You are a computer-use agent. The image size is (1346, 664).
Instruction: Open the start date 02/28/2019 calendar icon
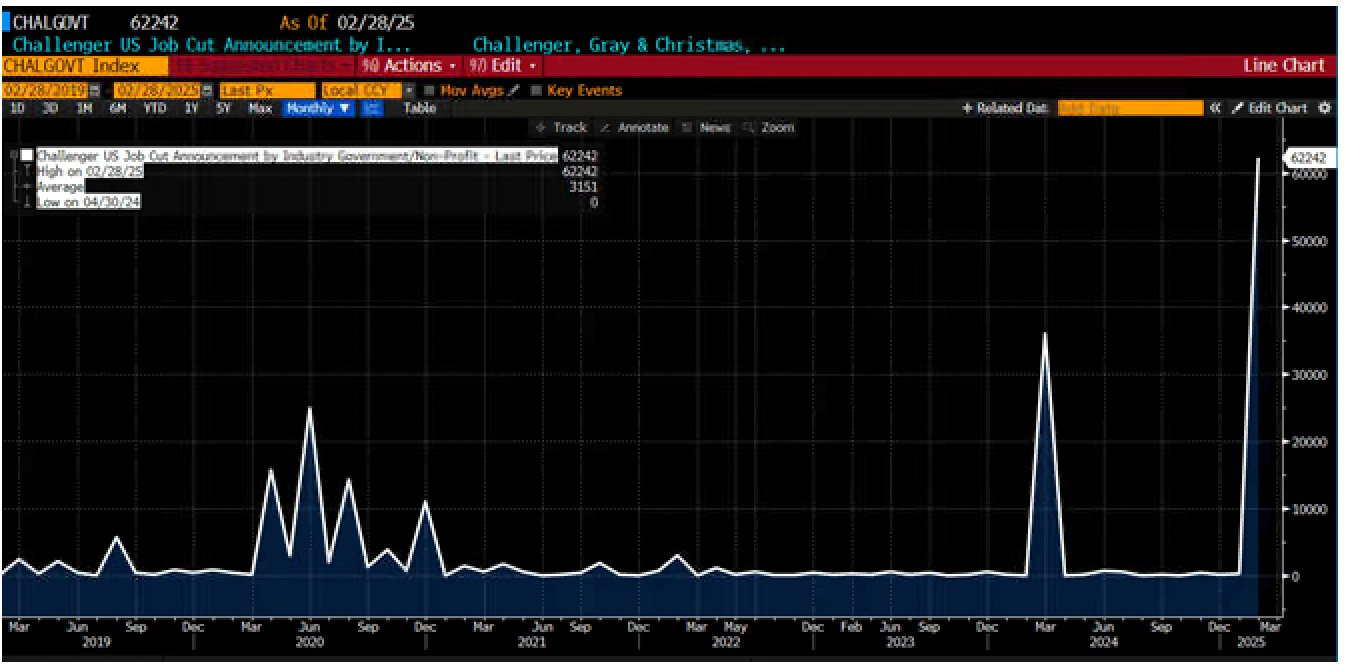94,90
